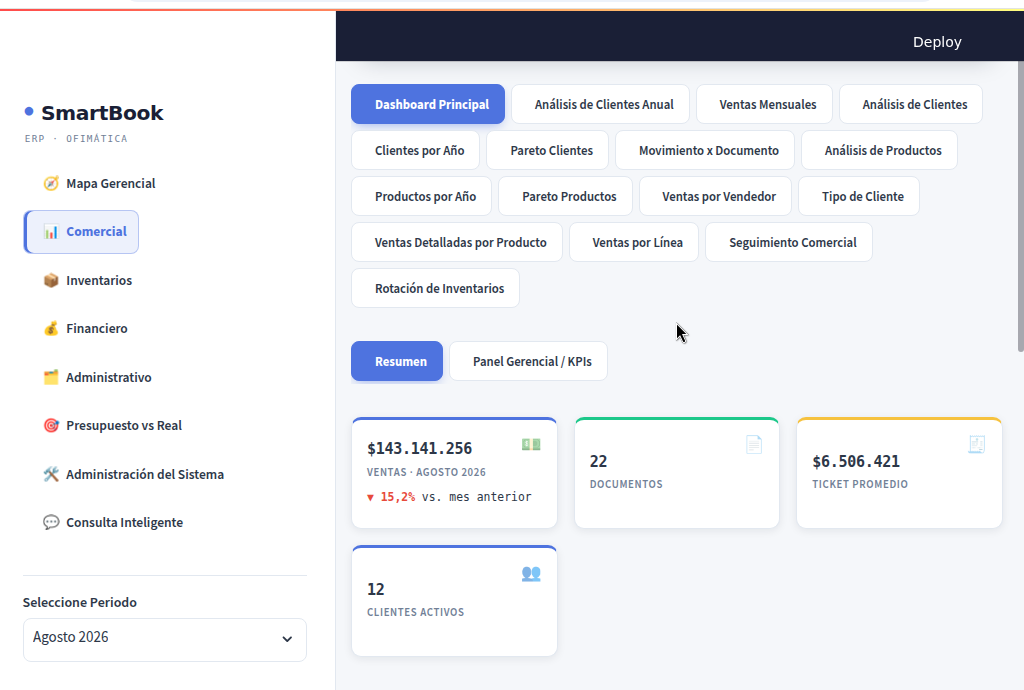Click the Deploy button in the header
1024x690 pixels.
coord(937,42)
